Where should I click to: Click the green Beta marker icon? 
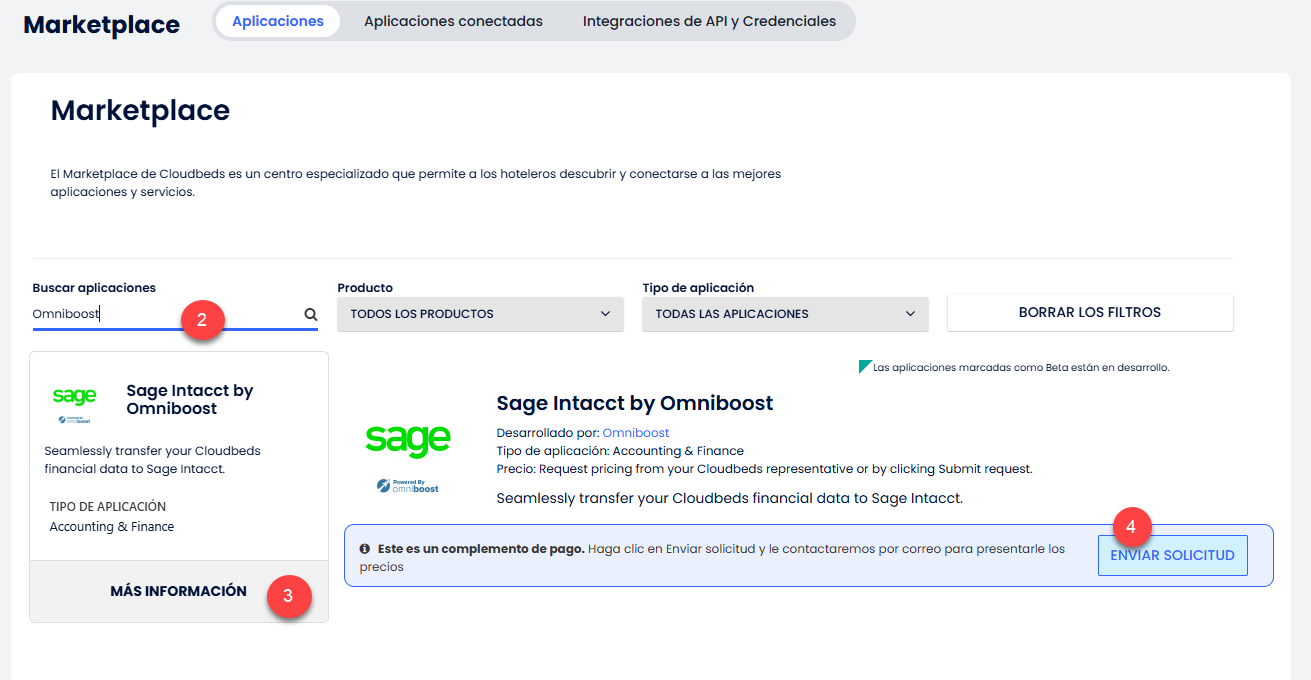(x=865, y=367)
